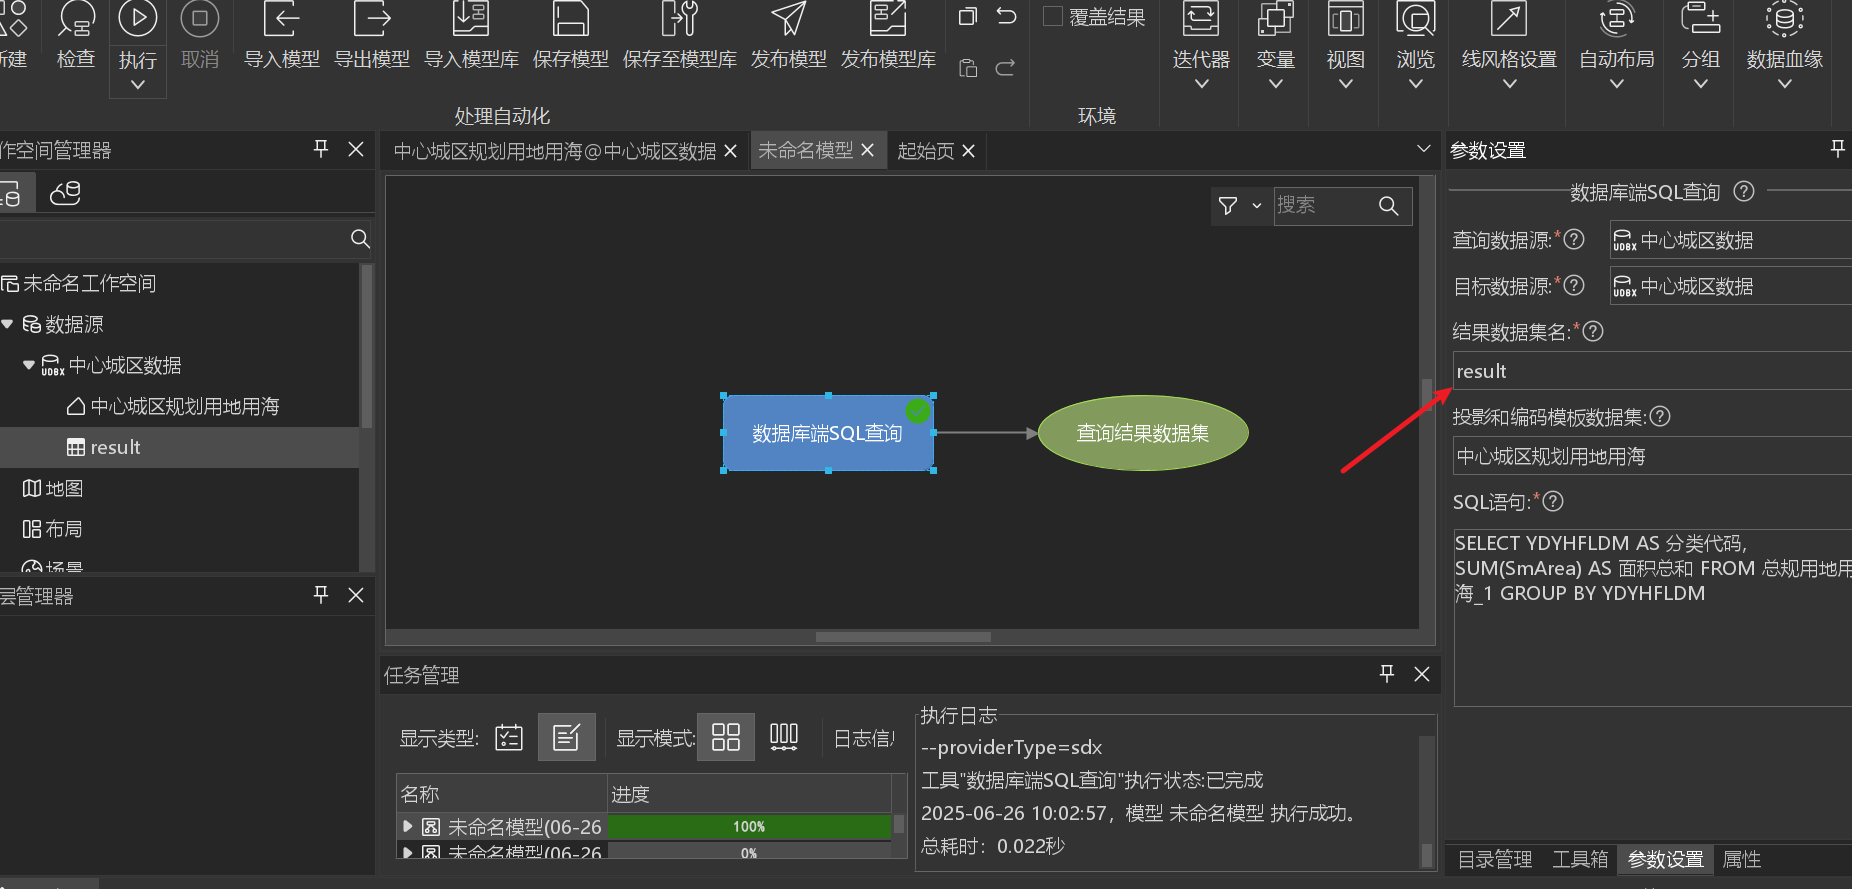
Task: Click second 显示类型 edit-list icon
Action: point(566,738)
